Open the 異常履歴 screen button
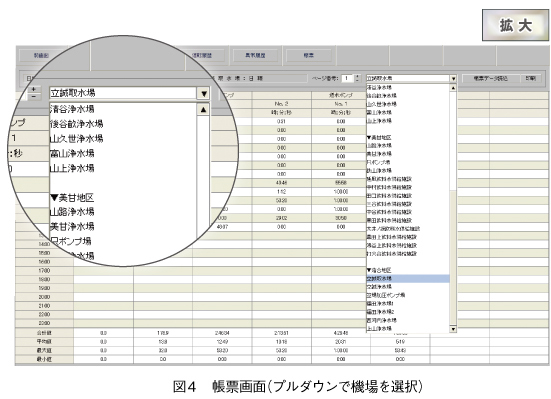551x399 pixels. pyautogui.click(x=255, y=56)
